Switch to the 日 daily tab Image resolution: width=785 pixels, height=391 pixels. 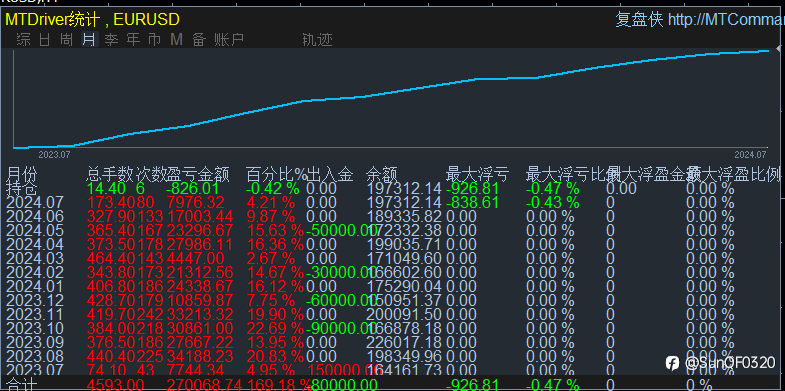tap(45, 39)
